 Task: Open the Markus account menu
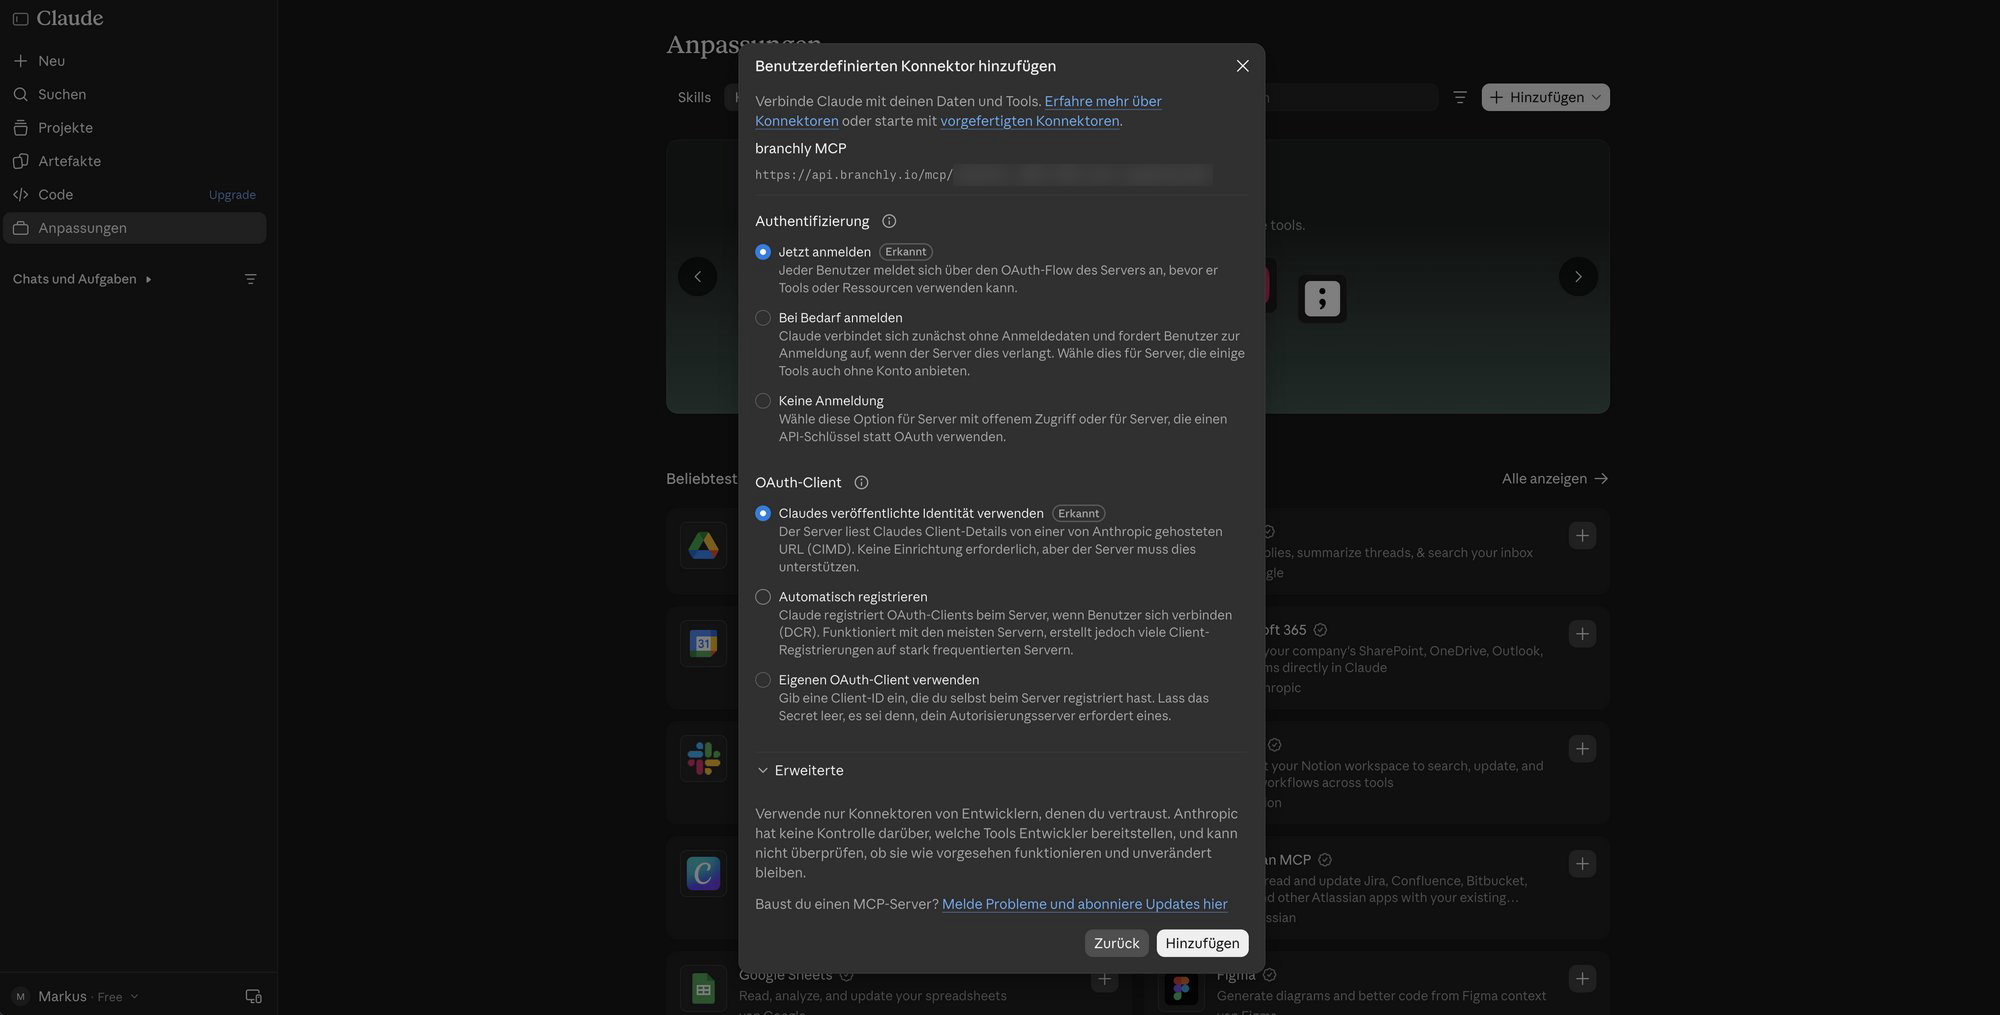coord(75,997)
